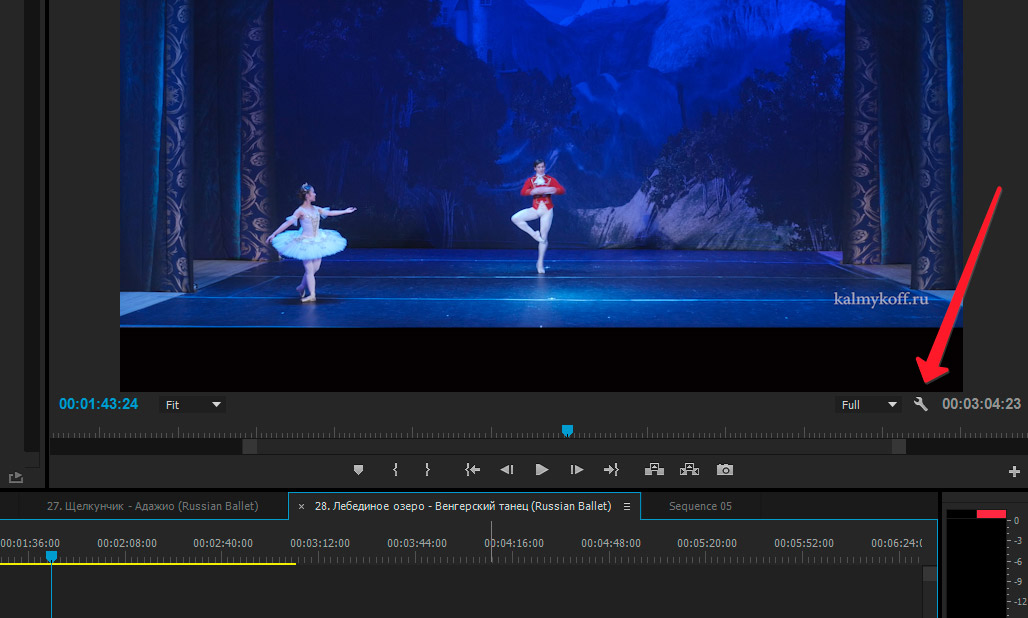Screen dimensions: 1028x618
Task: Open the Fit zoom level dropdown
Action: (192, 405)
